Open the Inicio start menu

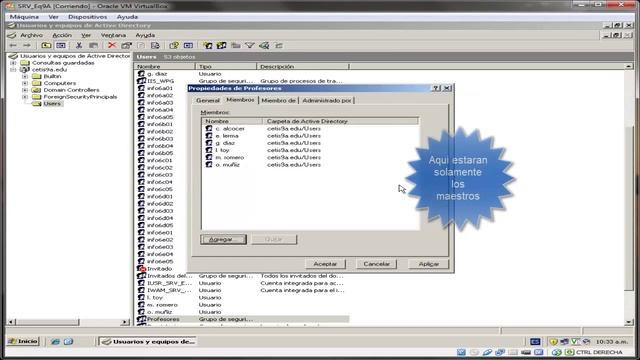pos(23,341)
